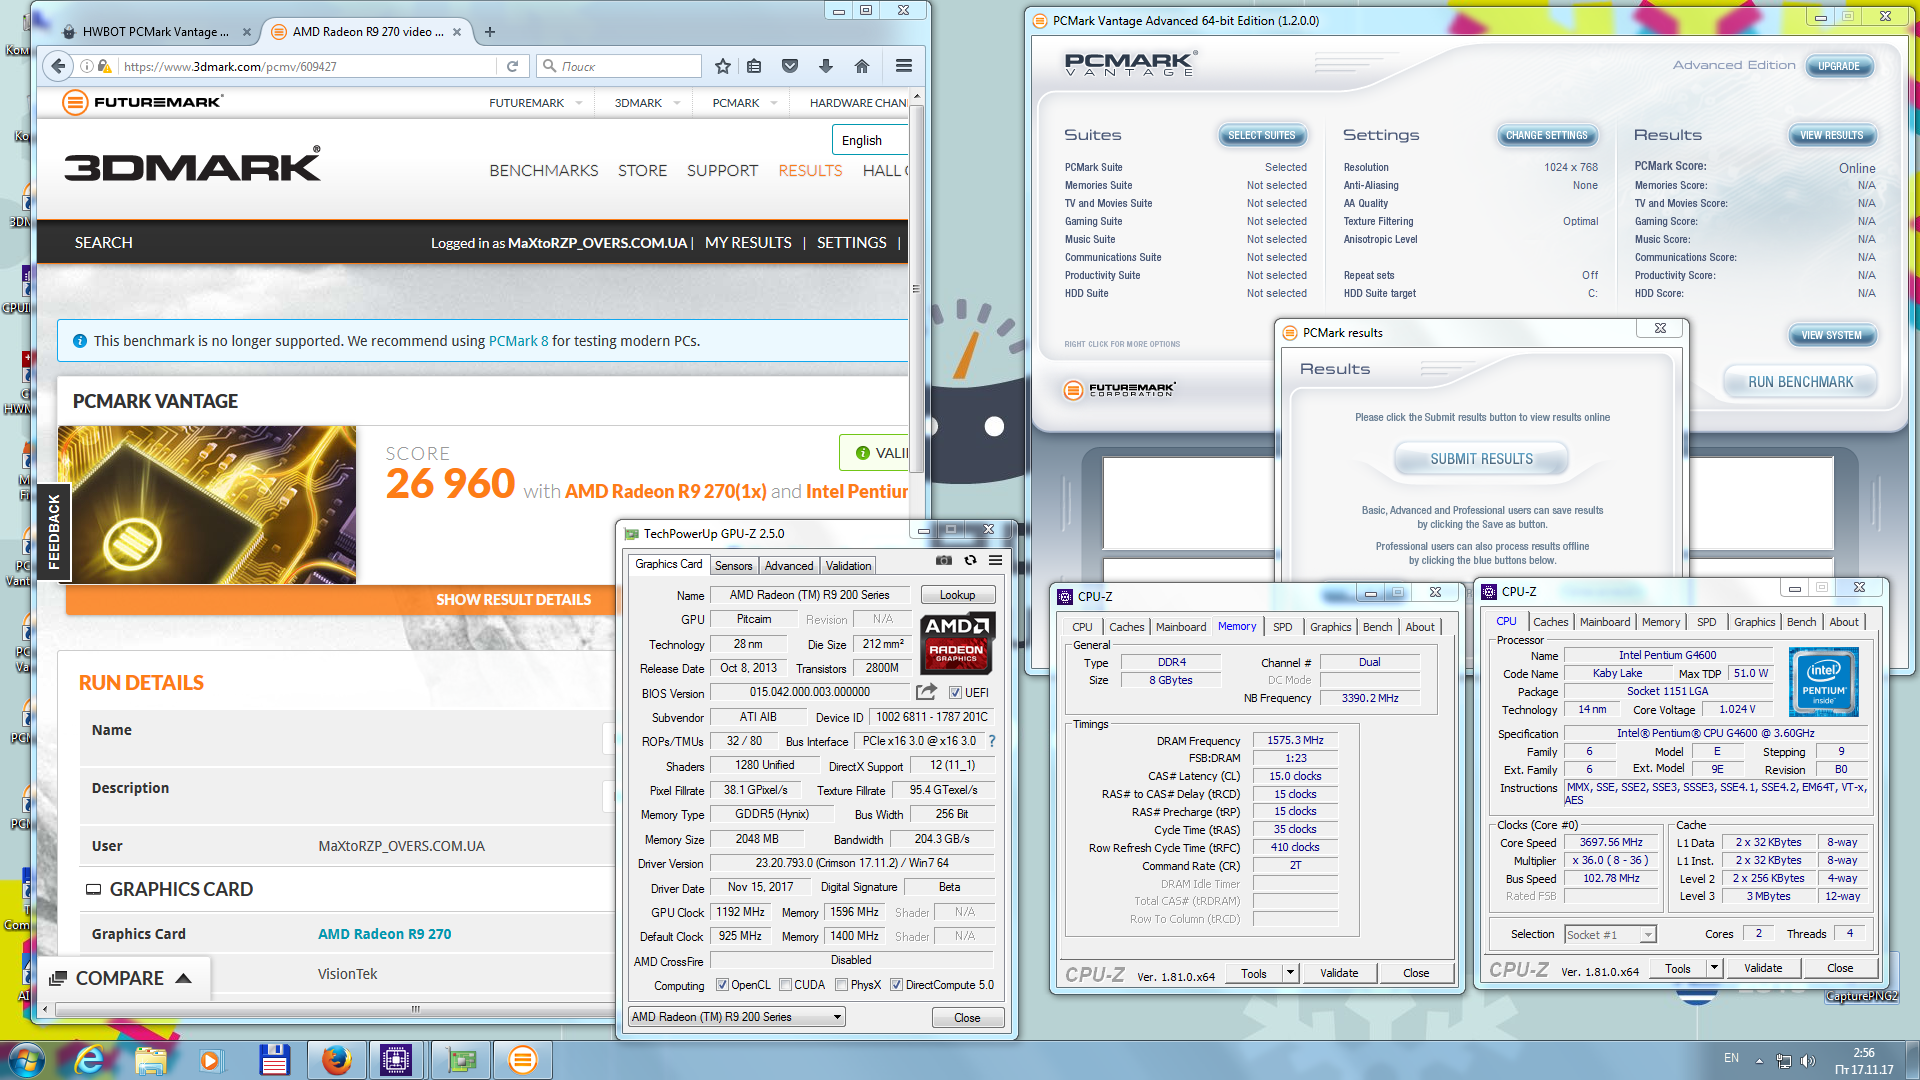Click the Pocket icon in Firefox toolbar
The image size is (1920, 1080).
tap(790, 66)
